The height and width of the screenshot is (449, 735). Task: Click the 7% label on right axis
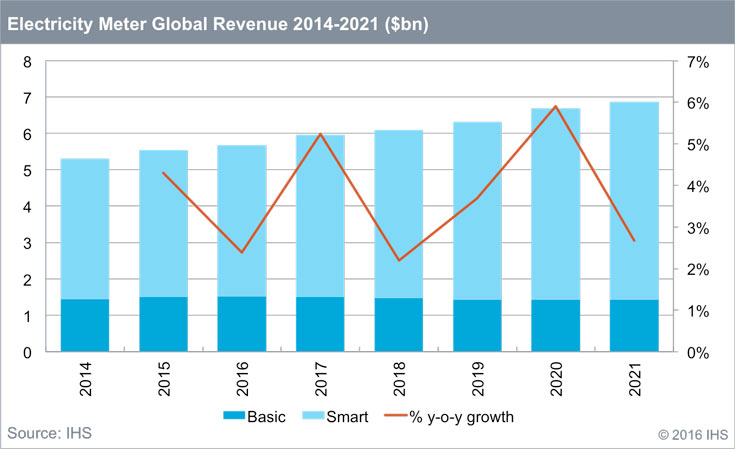click(698, 62)
